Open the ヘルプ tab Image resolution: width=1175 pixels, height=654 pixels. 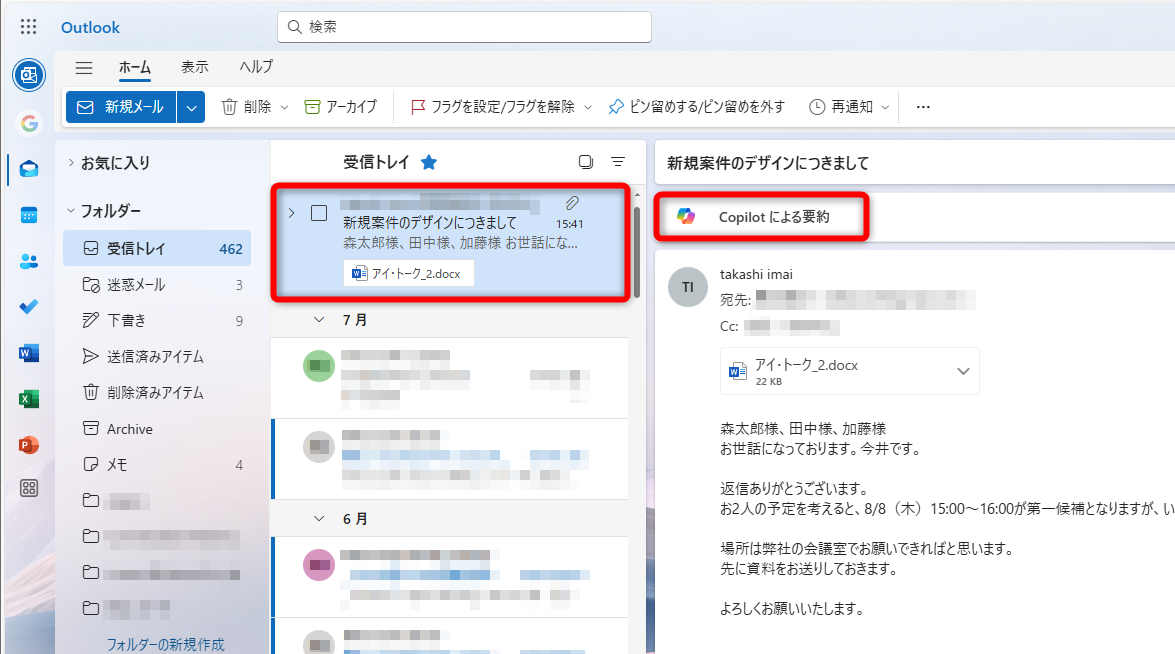tap(255, 67)
